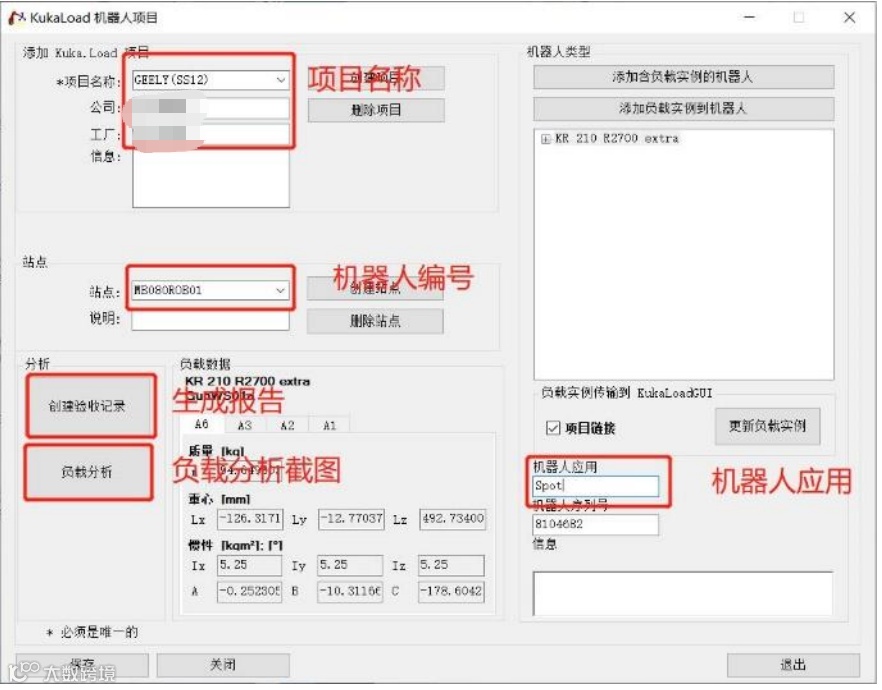The image size is (882, 690).
Task: Click 添加负载实例到机器人 button
Action: [x=683, y=109]
